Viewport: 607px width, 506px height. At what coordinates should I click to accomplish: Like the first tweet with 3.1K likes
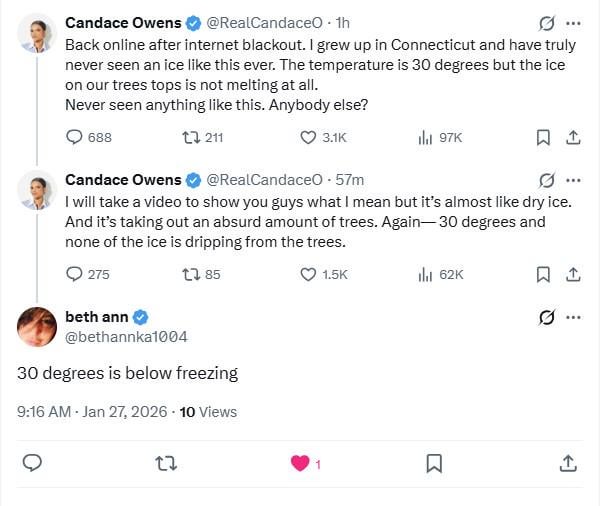(309, 138)
